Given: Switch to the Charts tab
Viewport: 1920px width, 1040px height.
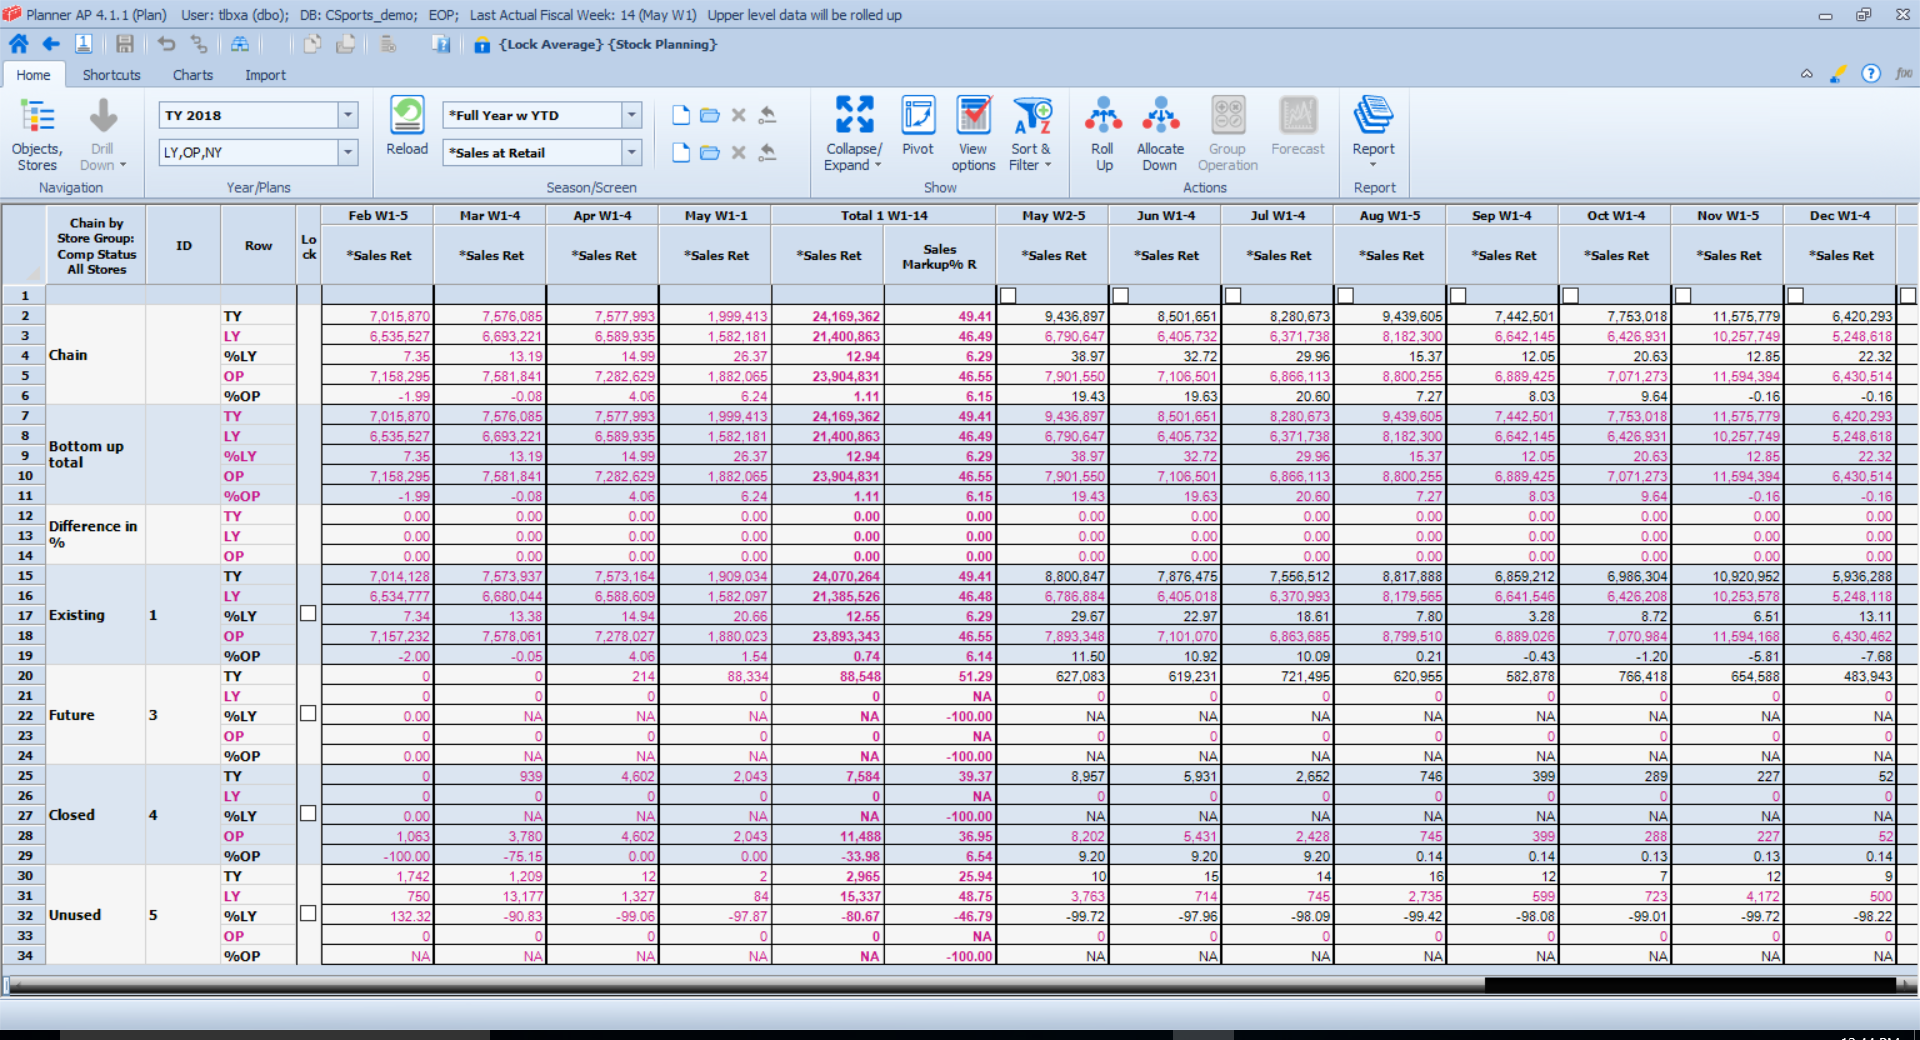Looking at the screenshot, I should pyautogui.click(x=192, y=75).
